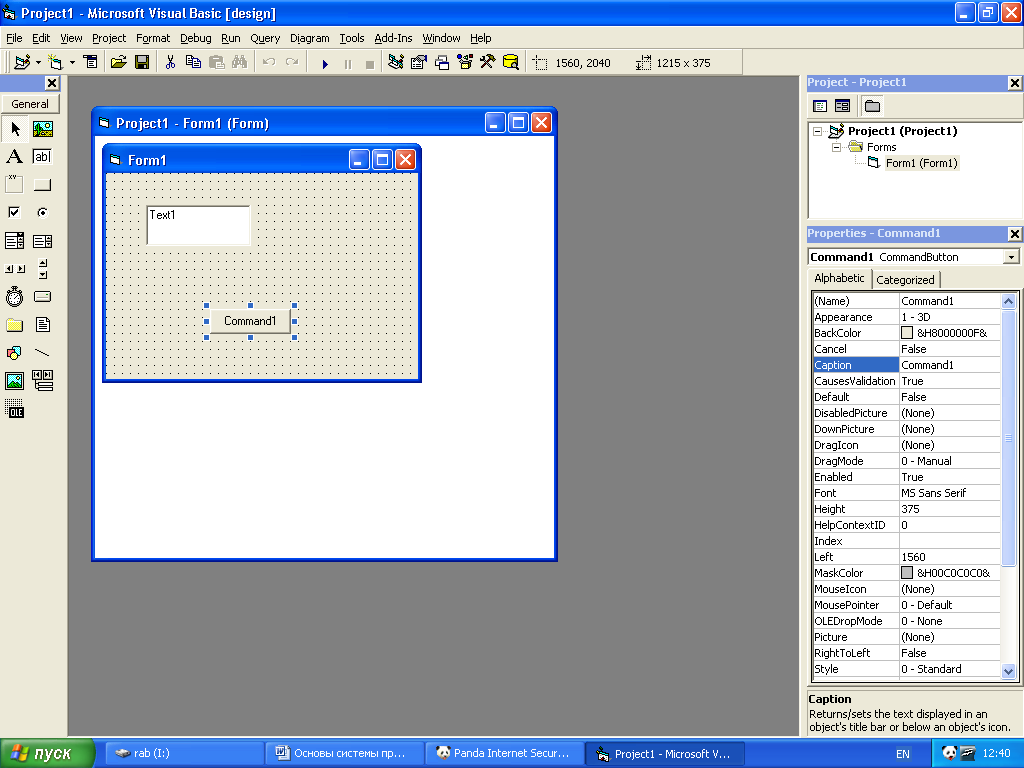The image size is (1024, 768).
Task: Switch to Panda Internet Security taskbar item
Action: click(x=504, y=754)
